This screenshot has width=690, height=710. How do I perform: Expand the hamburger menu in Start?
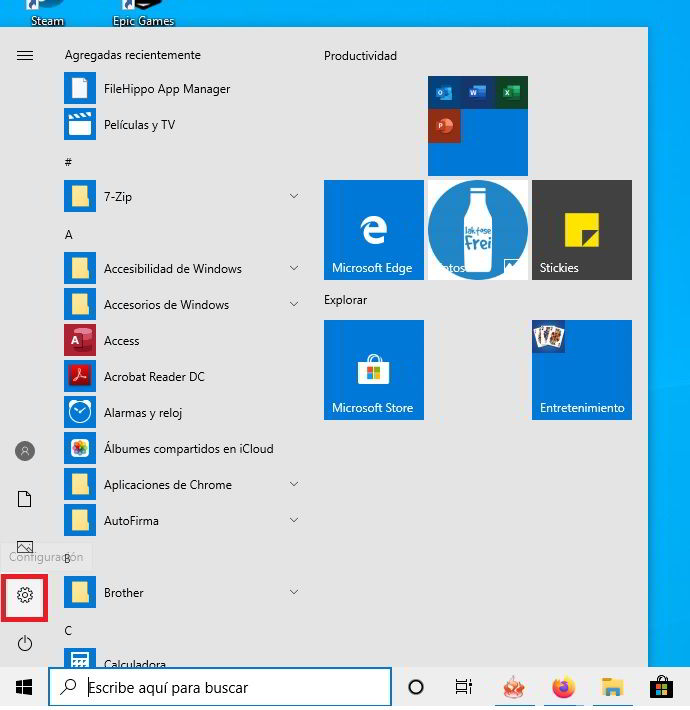pos(25,56)
